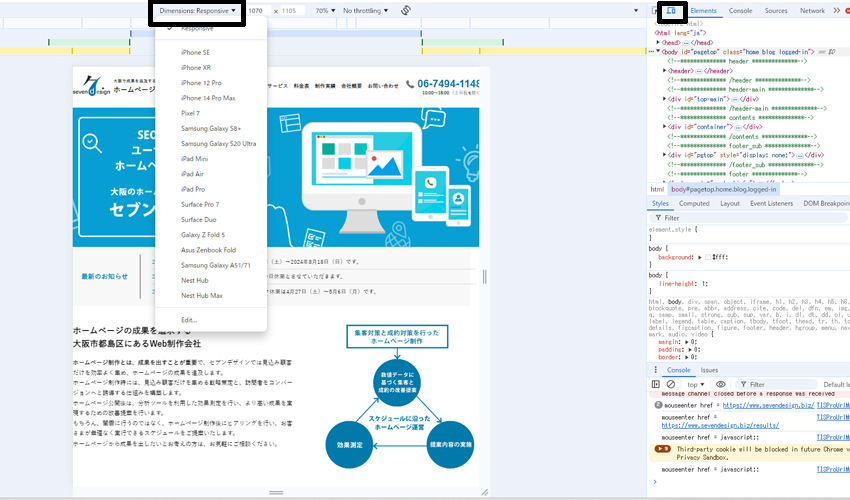Click the Seven Design logo
850x500 pixels.
(x=92, y=85)
